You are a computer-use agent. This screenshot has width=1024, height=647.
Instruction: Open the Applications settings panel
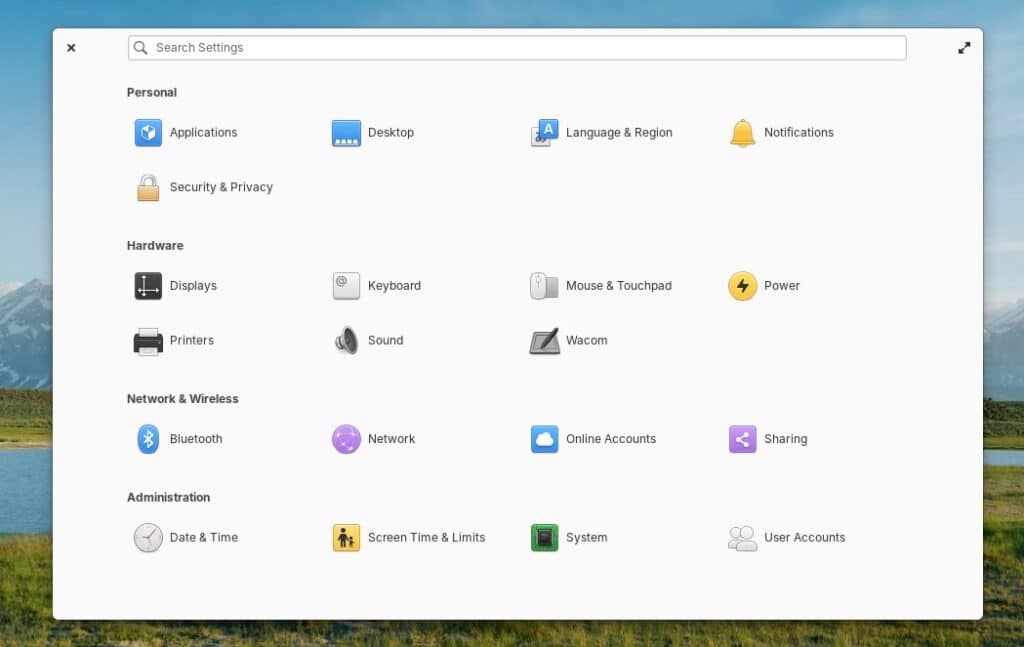(186, 132)
